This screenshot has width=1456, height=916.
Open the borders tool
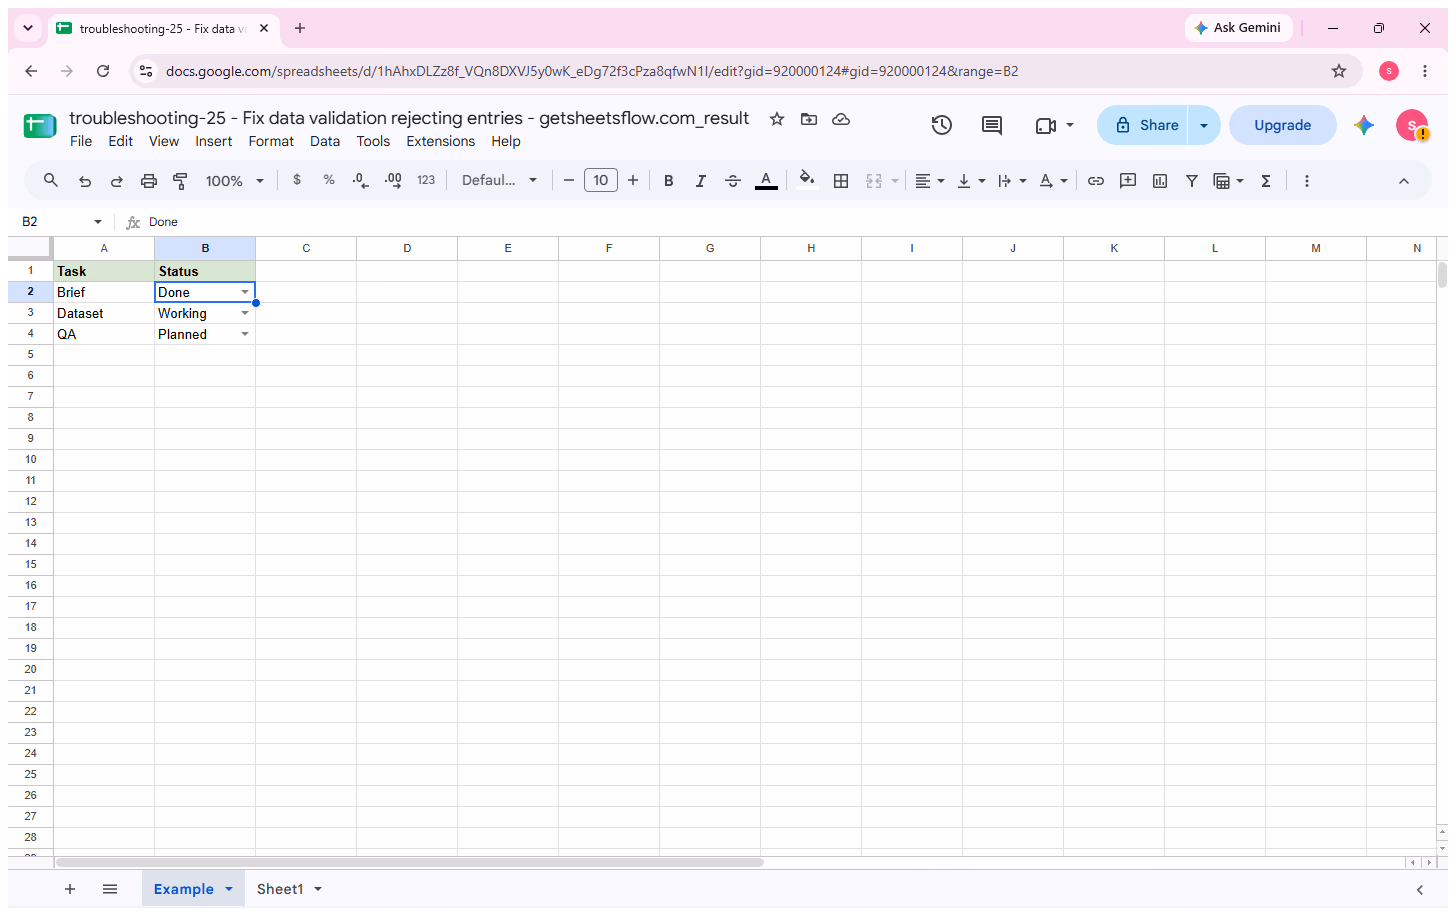coord(841,181)
